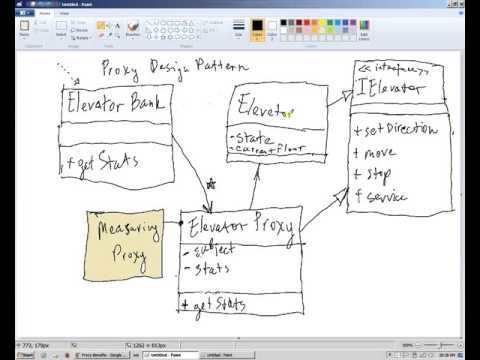The image size is (480, 360).
Task: Click Crop in the Image group
Action: tap(79, 23)
